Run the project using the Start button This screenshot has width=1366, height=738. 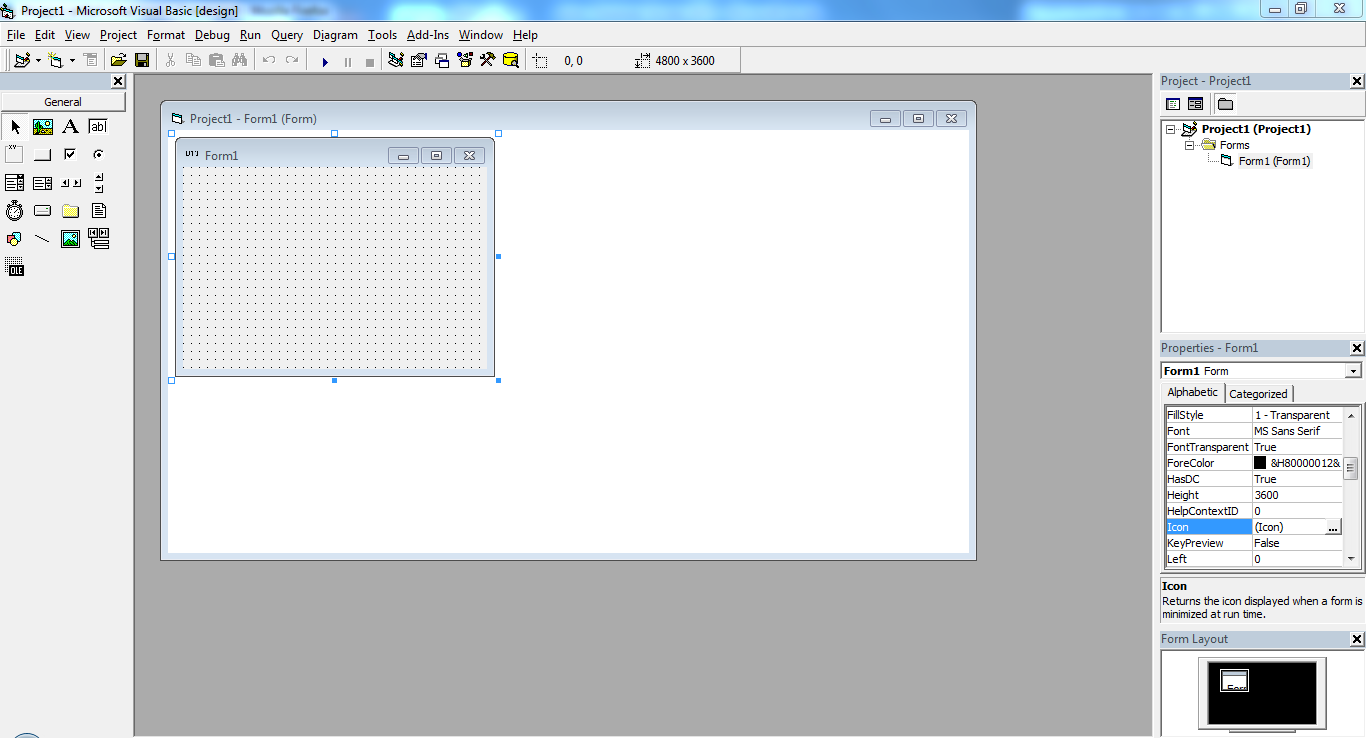click(x=325, y=60)
